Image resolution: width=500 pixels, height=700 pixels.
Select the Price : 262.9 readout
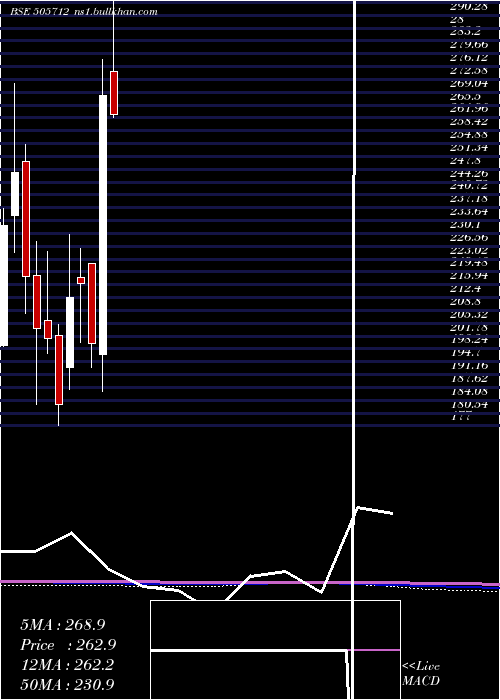click(x=68, y=645)
